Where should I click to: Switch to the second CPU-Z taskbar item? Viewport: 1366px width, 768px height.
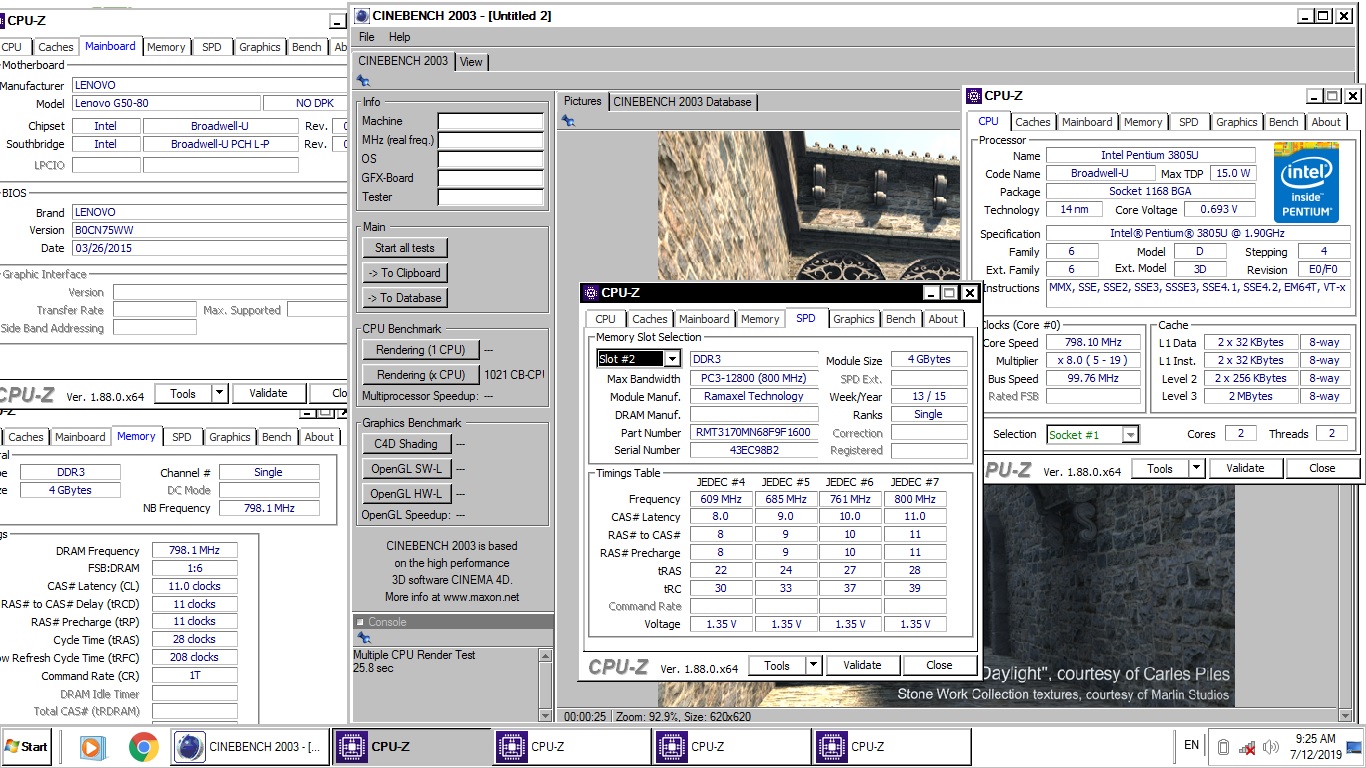point(570,746)
